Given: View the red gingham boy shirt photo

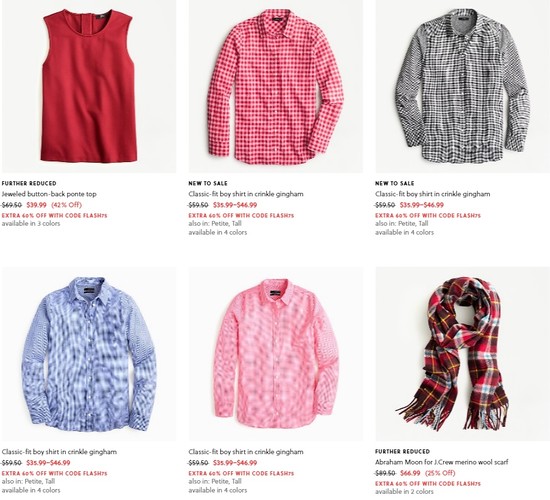Looking at the screenshot, I should click(x=276, y=86).
